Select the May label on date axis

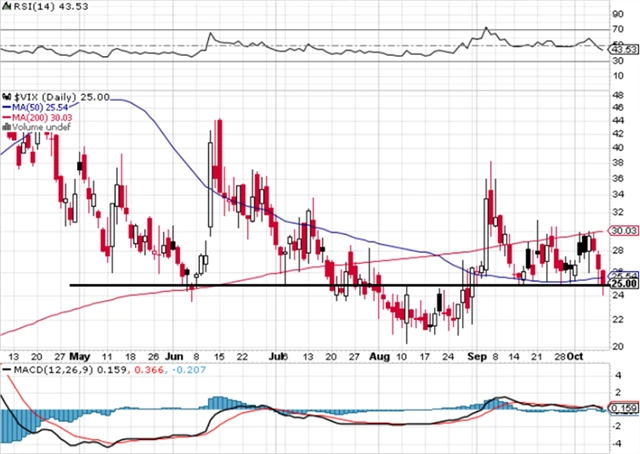click(x=80, y=356)
